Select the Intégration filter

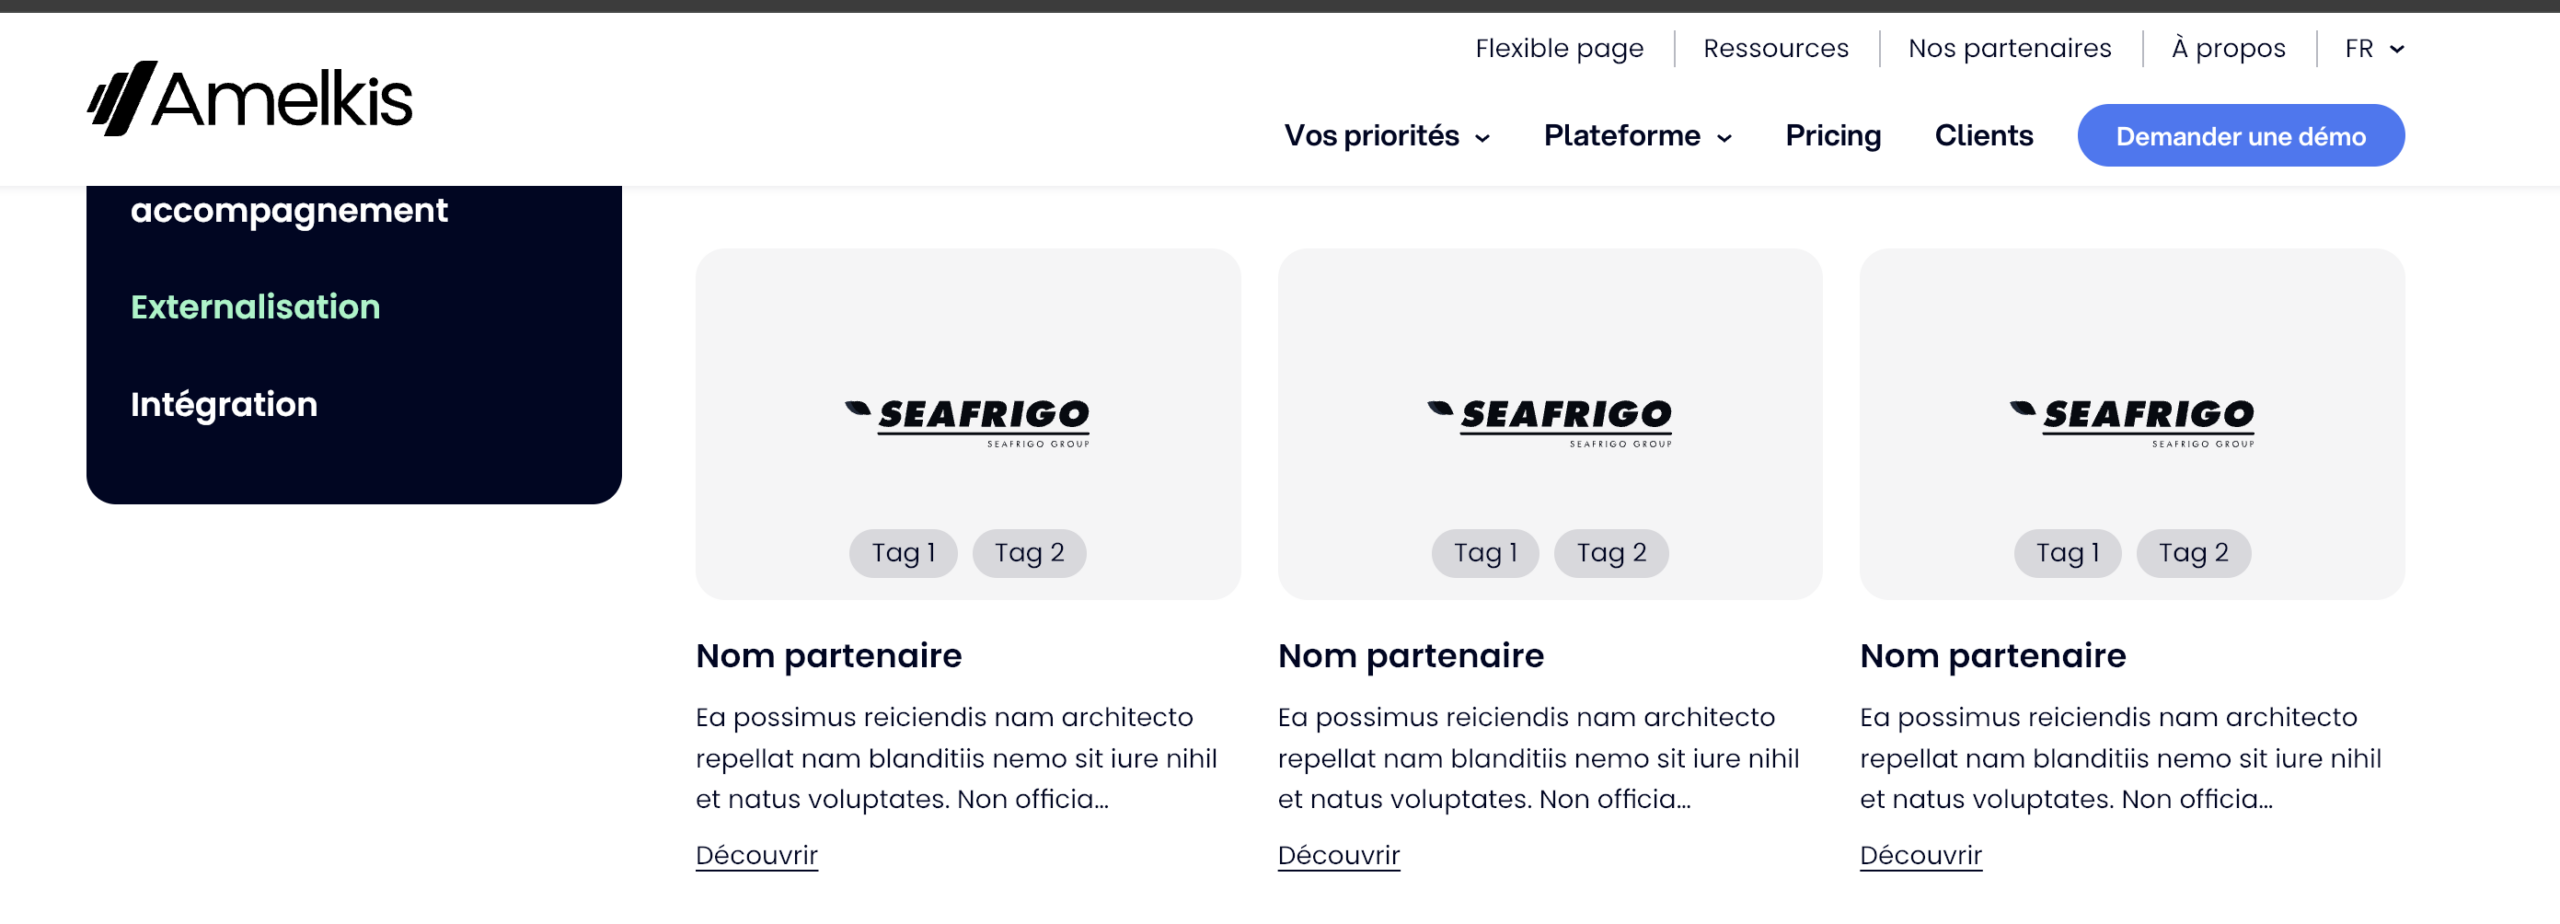(224, 405)
